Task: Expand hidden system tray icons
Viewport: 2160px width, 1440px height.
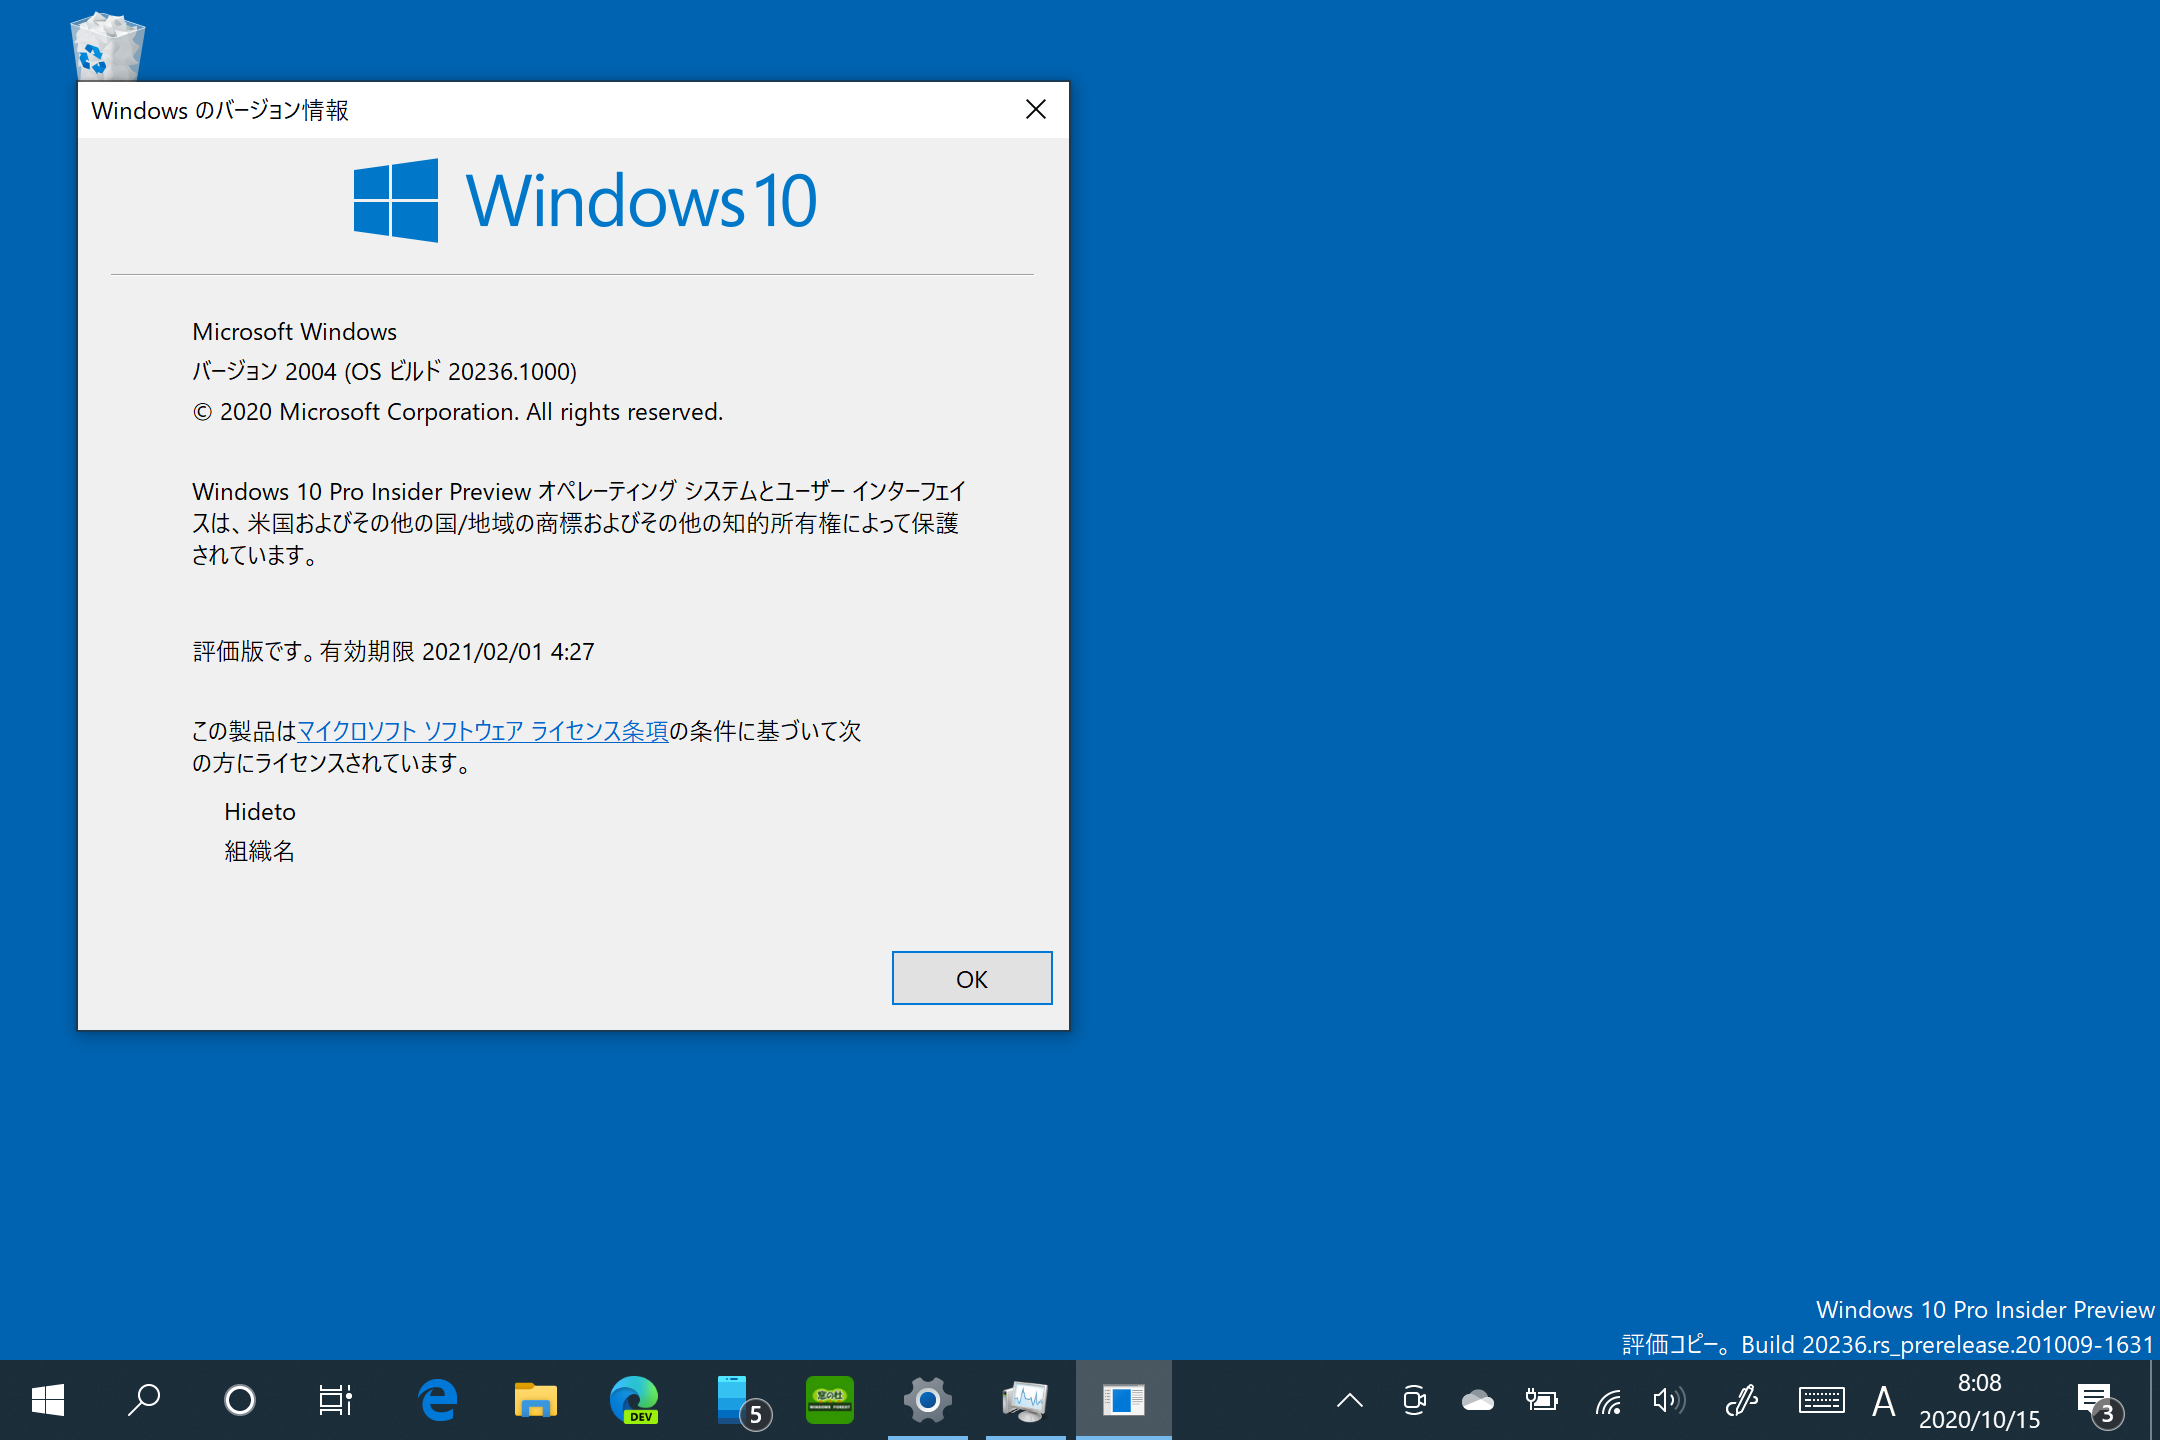Action: coord(1350,1400)
